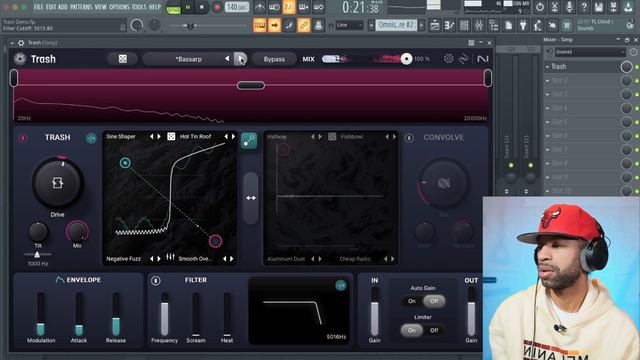Select previous Trash preset arrow
Viewport: 640px width, 360px height.
tap(227, 59)
